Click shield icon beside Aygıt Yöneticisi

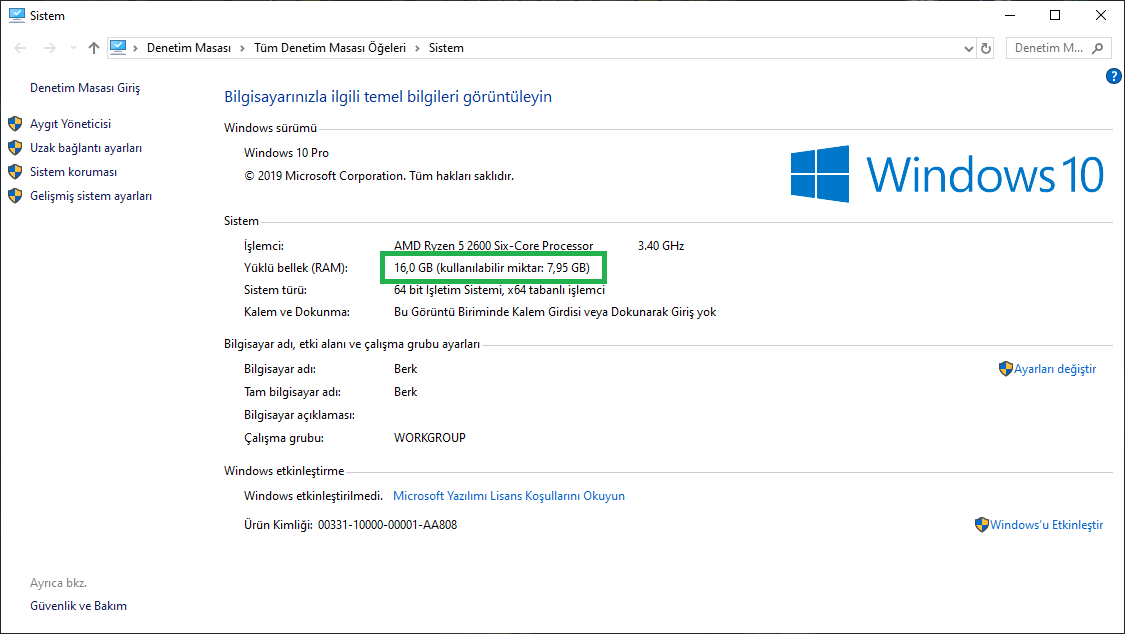tap(15, 124)
